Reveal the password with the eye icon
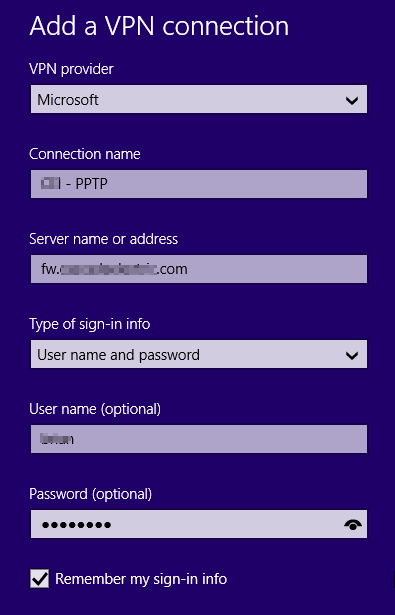This screenshot has height=615, width=395. click(353, 524)
